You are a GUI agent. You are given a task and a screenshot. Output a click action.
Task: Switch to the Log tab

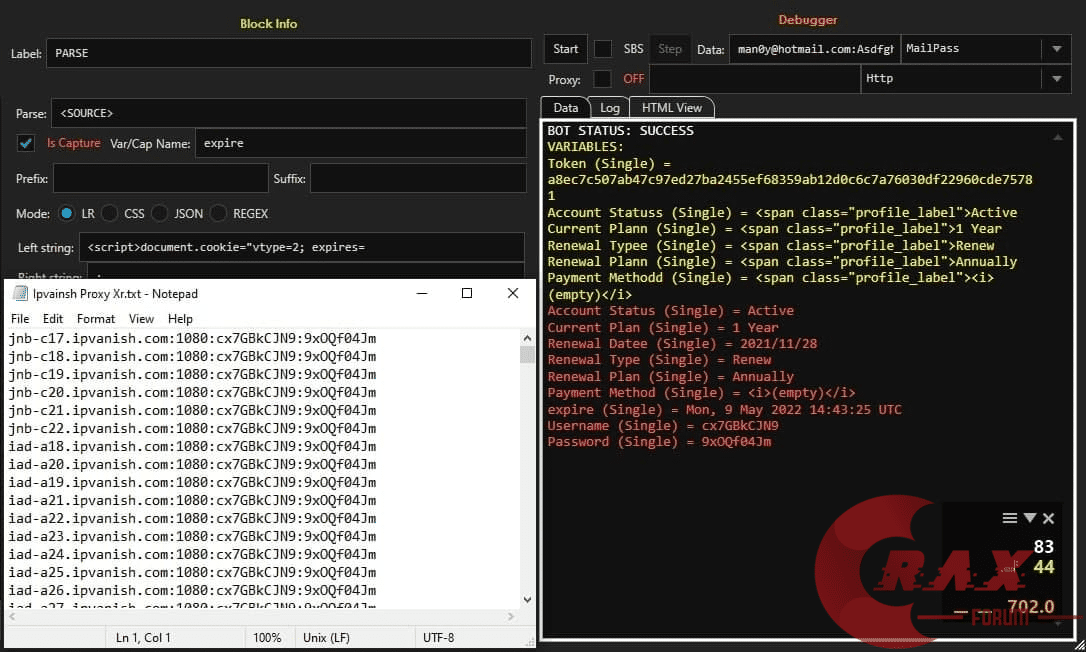click(x=610, y=108)
